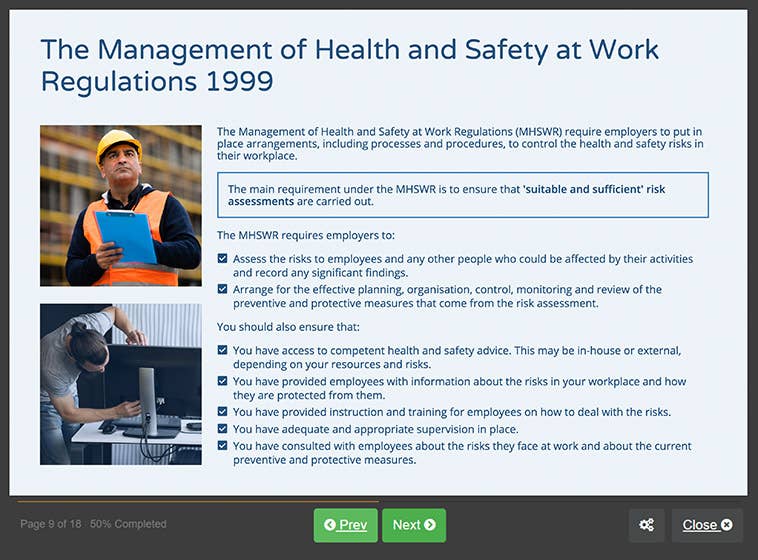The width and height of the screenshot is (758, 560).
Task: Toggle the 'Assess the risks to employees' checkbox
Action: (223, 259)
